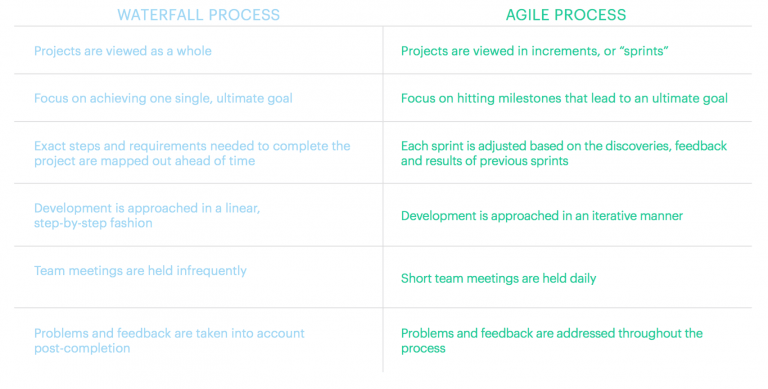Click 'project are mapped out ahead of time'
This screenshot has width=768, height=389.
click(144, 161)
